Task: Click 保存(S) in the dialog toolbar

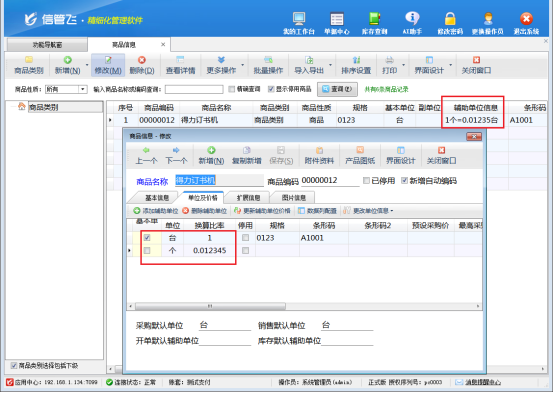Action: pyautogui.click(x=281, y=156)
